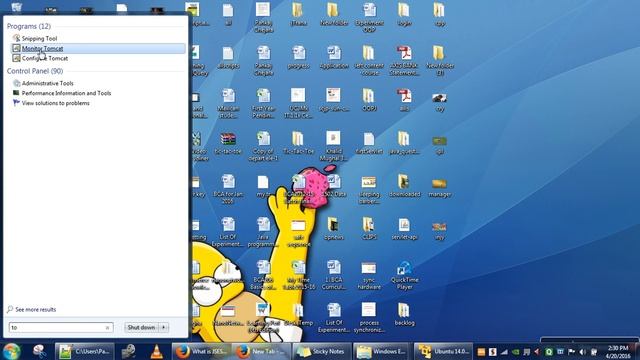Click the Windows Start orb
This screenshot has height=360, width=640.
tap(11, 351)
